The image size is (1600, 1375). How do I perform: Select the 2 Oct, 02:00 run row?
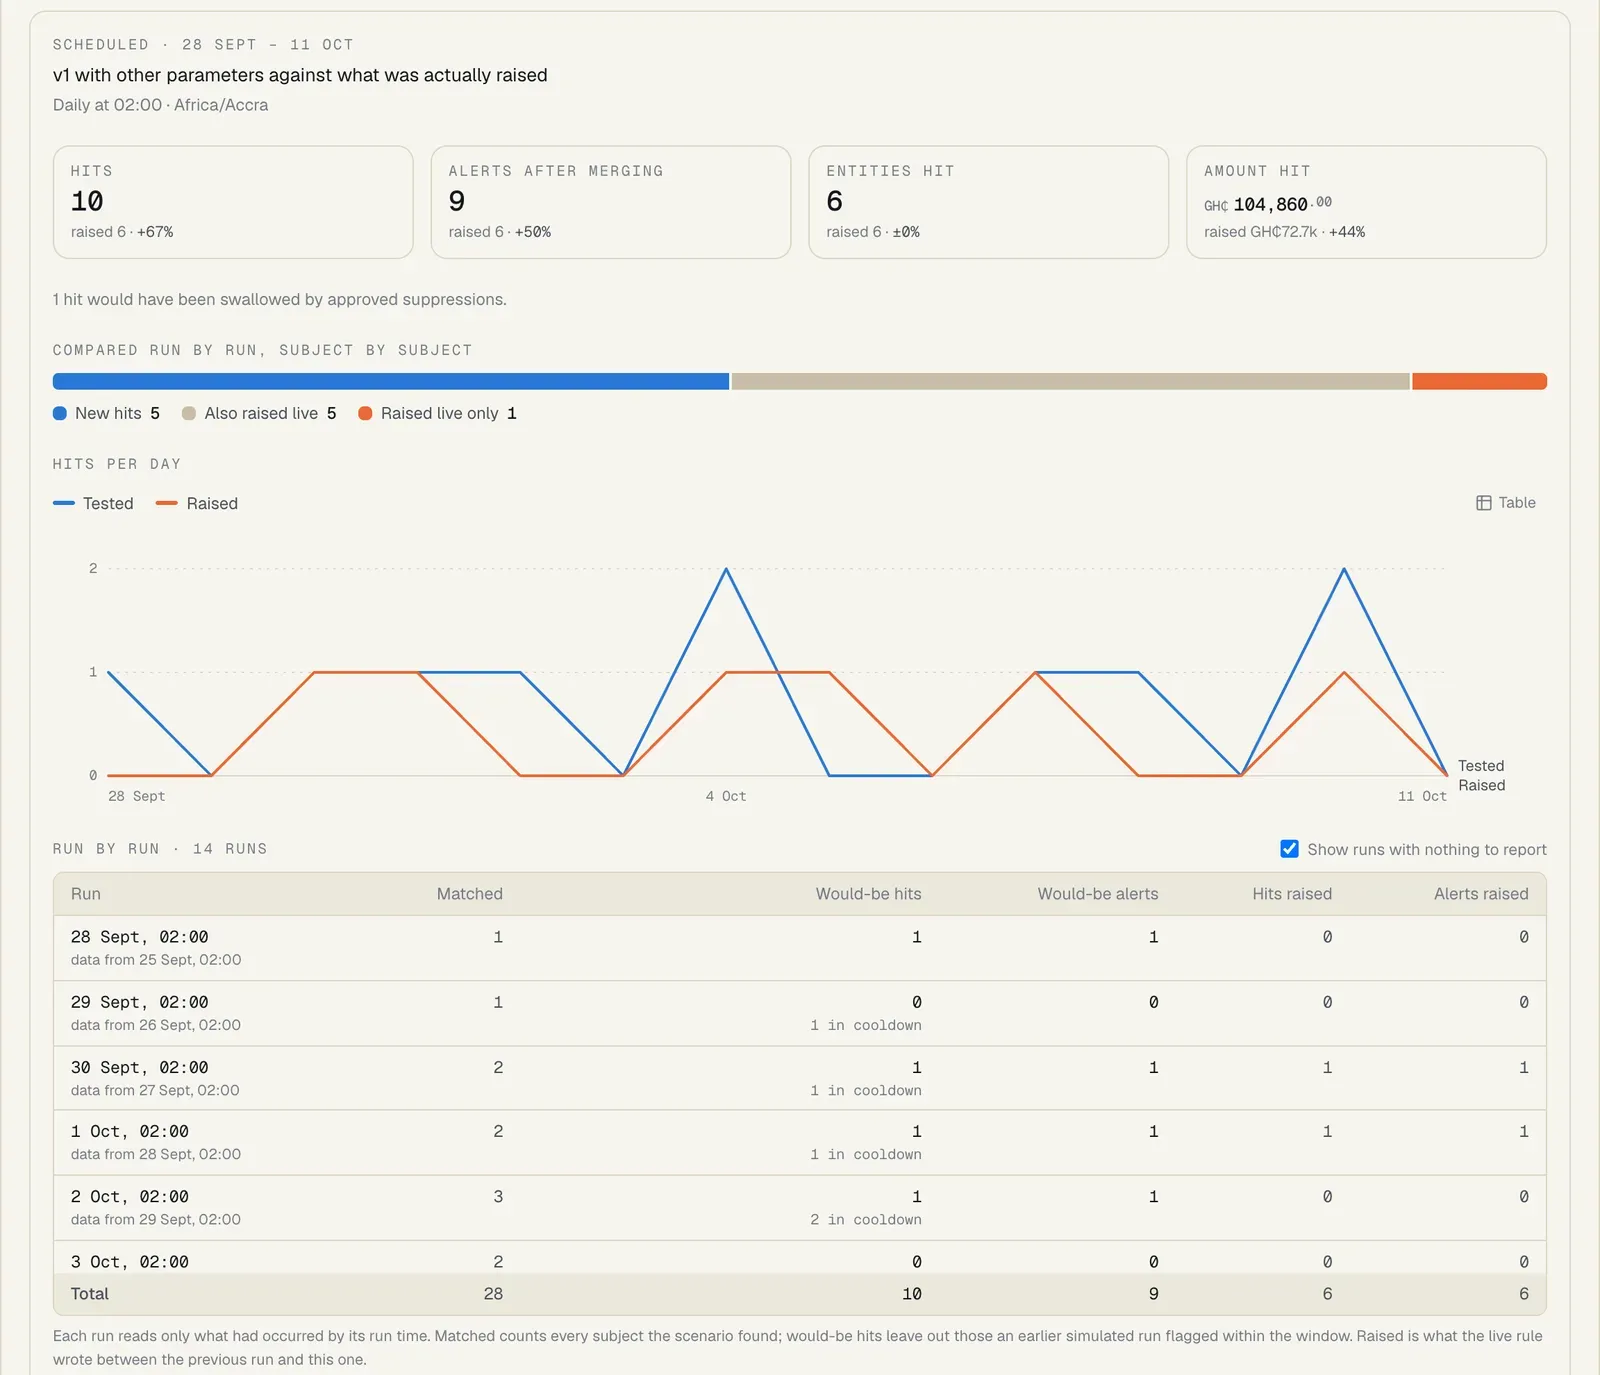click(800, 1207)
